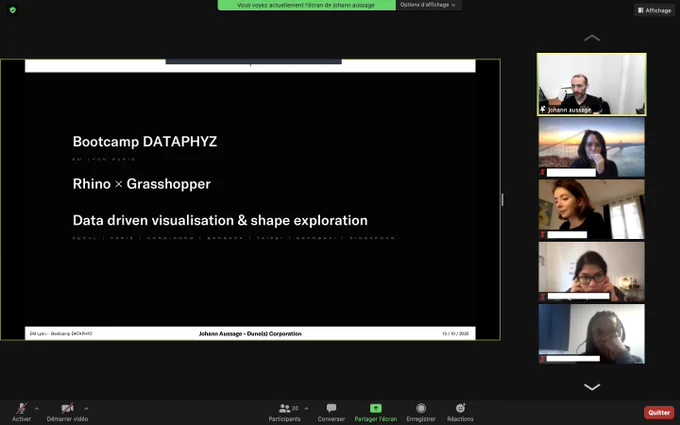Start camera with Démarrer vidéo

tap(67, 412)
